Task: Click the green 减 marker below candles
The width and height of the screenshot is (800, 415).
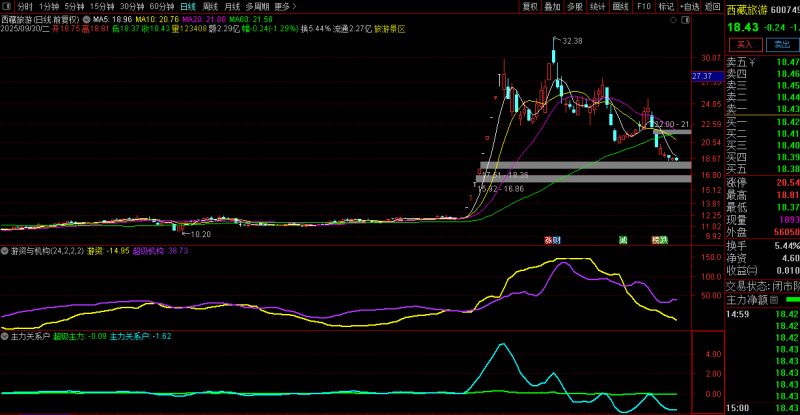Action: click(622, 240)
